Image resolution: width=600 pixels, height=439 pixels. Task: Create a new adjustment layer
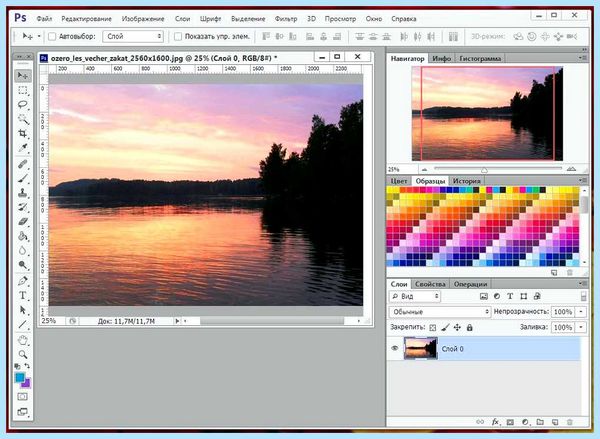[x=525, y=422]
